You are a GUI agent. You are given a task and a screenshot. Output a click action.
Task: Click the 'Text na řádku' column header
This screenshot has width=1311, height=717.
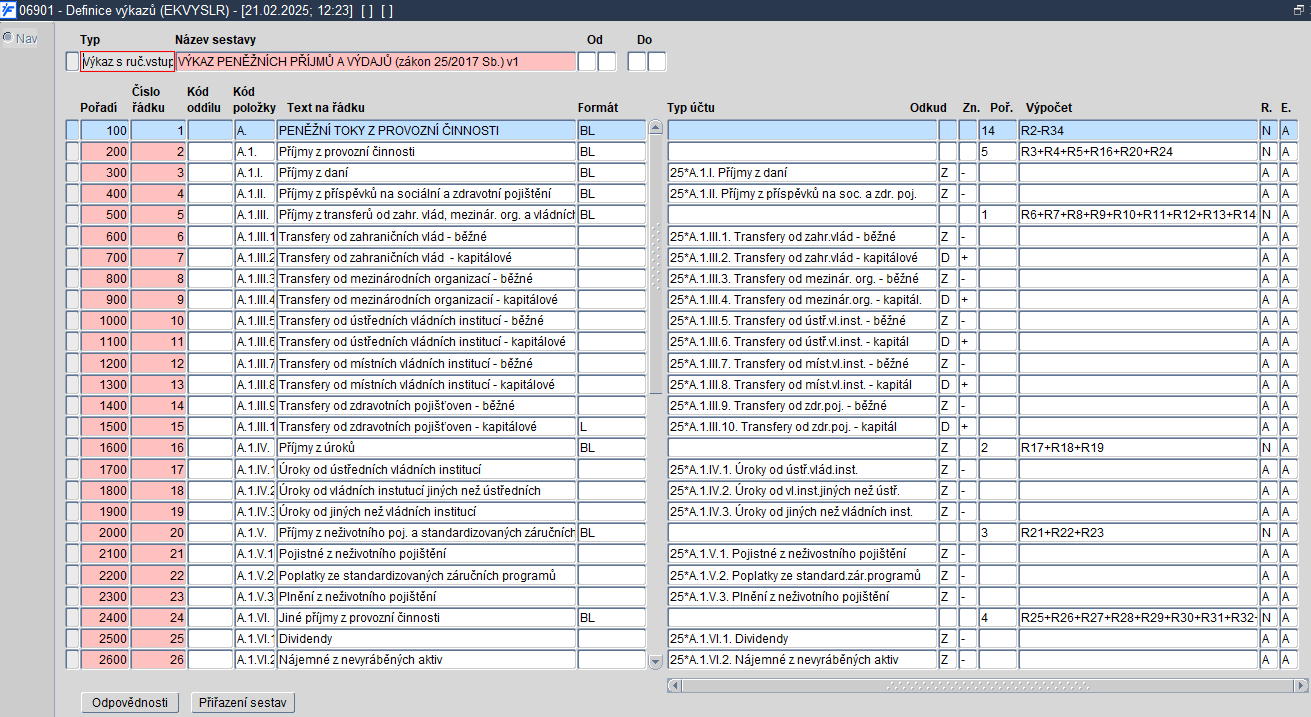325,107
